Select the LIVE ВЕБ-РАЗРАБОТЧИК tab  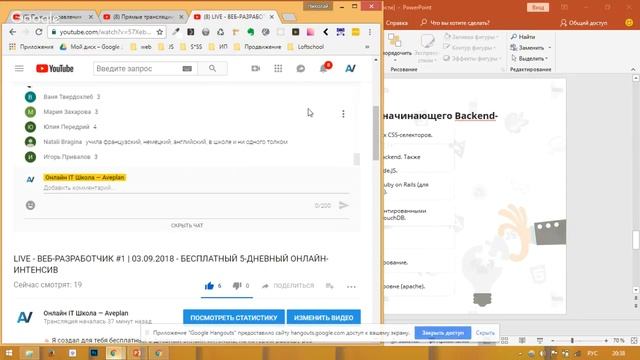click(x=234, y=17)
